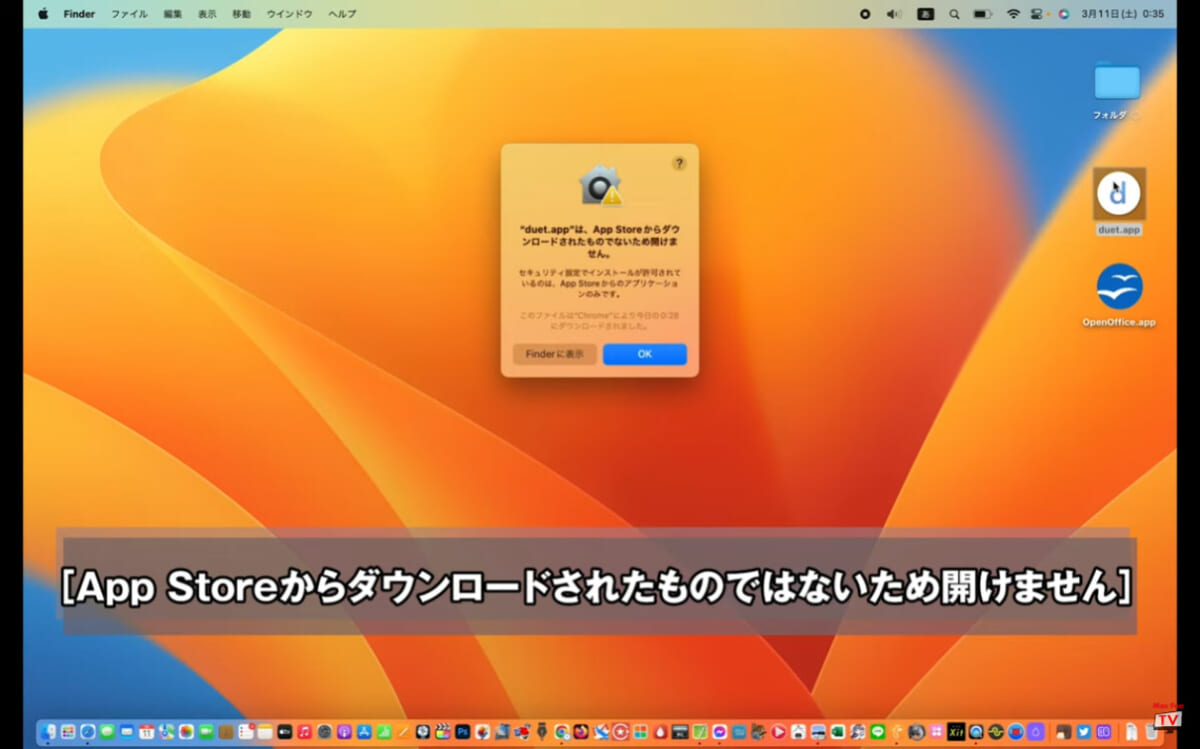The width and height of the screenshot is (1200, 749).
Task: Open App Store from the Dock
Action: tap(364, 732)
